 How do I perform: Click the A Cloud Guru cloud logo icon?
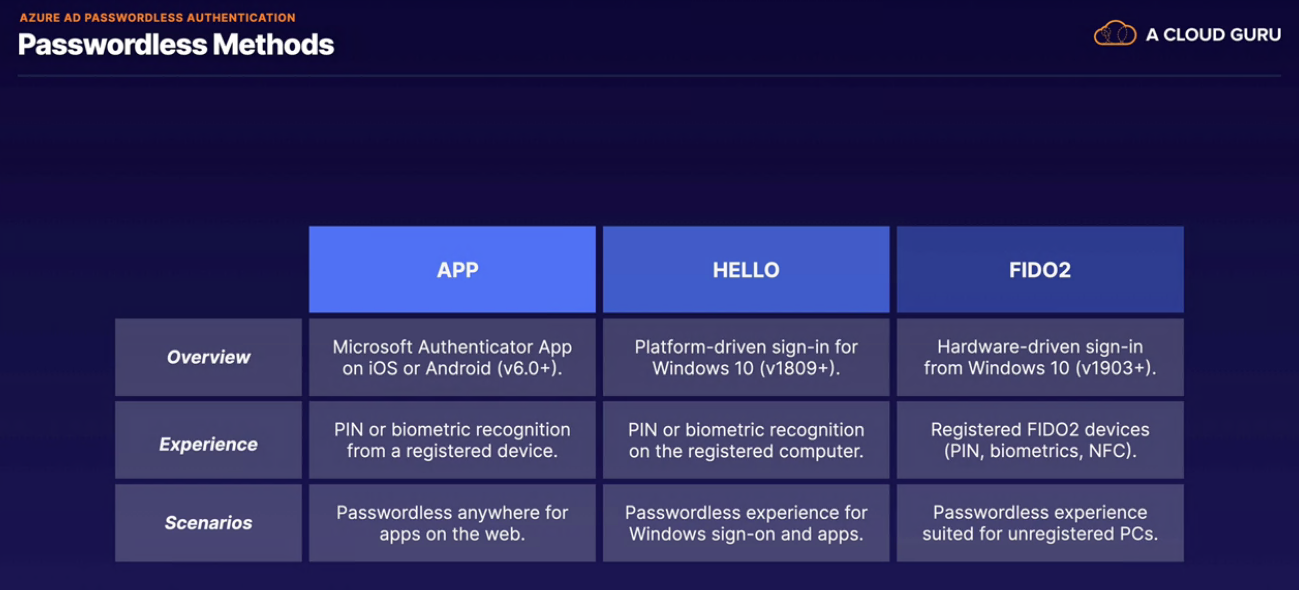click(1115, 34)
